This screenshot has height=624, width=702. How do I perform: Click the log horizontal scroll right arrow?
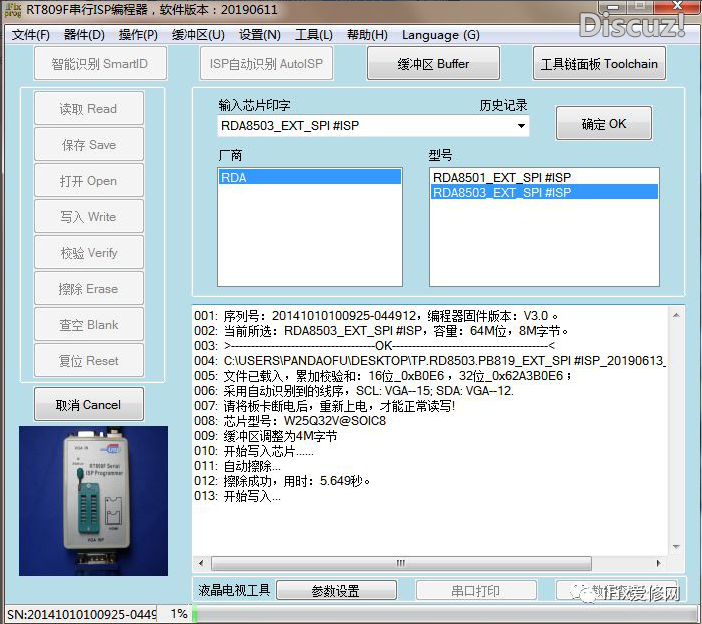pos(659,563)
